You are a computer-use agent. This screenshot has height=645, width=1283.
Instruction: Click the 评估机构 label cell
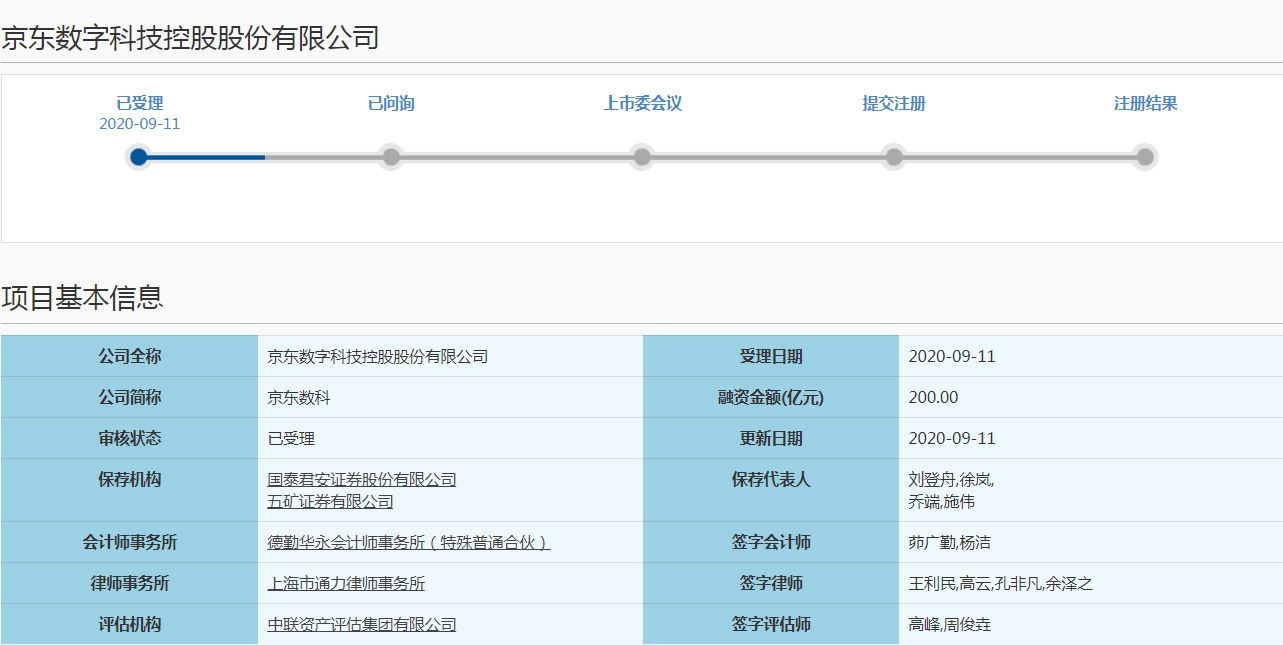pyautogui.click(x=129, y=624)
